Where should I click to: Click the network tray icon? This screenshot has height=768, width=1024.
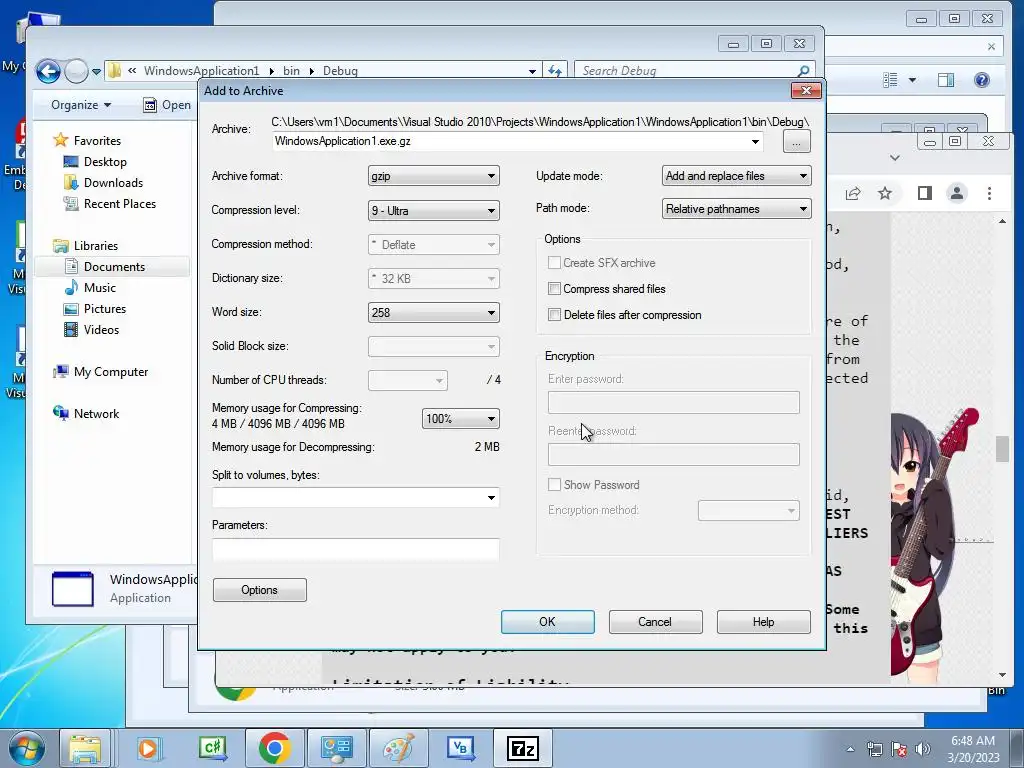point(874,749)
